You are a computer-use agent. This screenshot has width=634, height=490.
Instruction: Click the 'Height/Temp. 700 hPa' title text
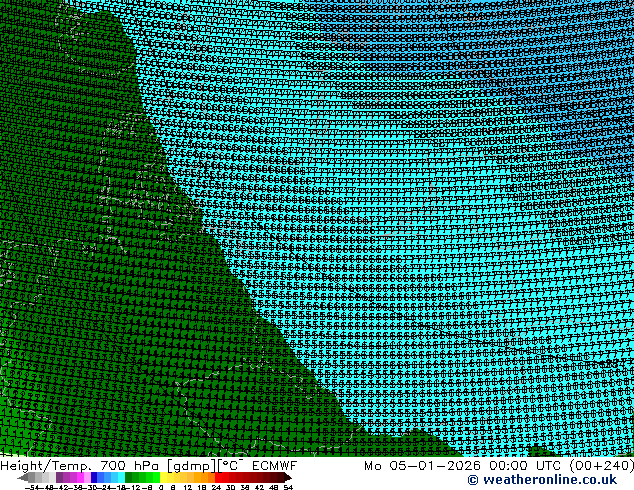79,466
